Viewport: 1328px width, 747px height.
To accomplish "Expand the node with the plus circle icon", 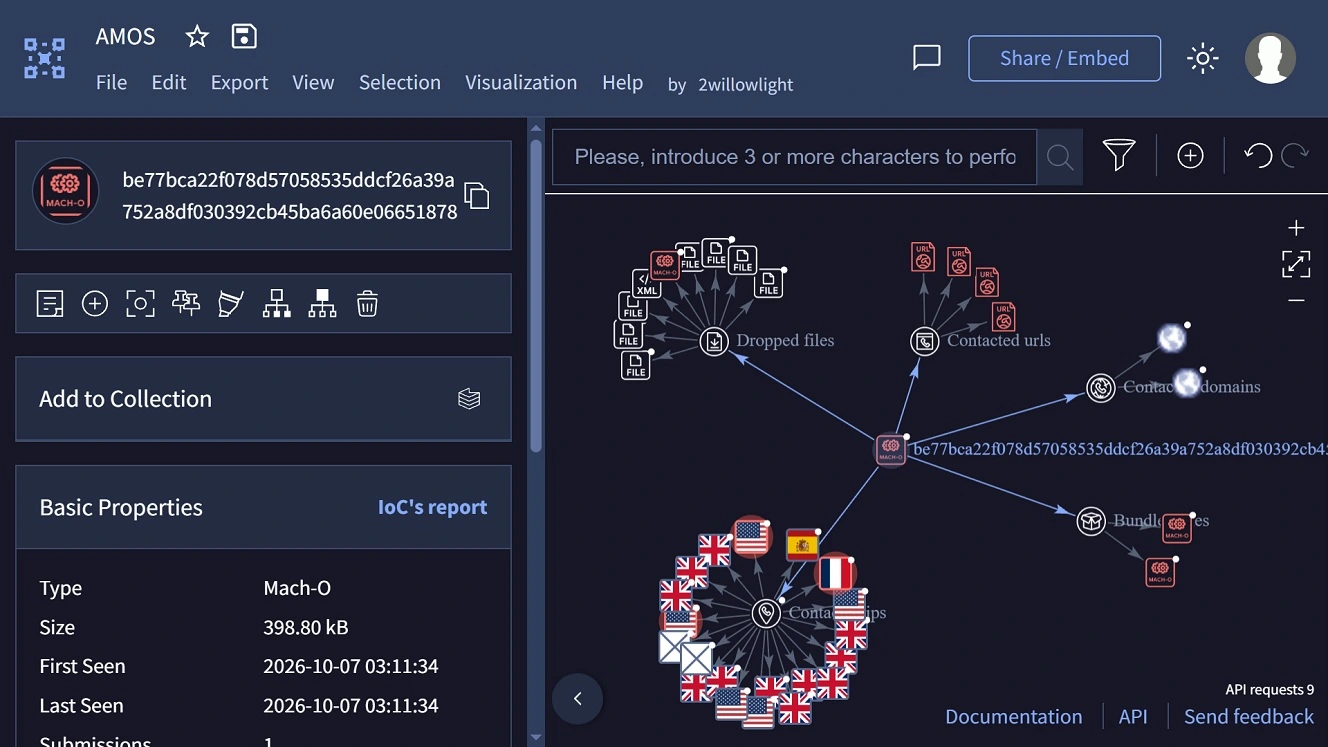I will pyautogui.click(x=95, y=304).
